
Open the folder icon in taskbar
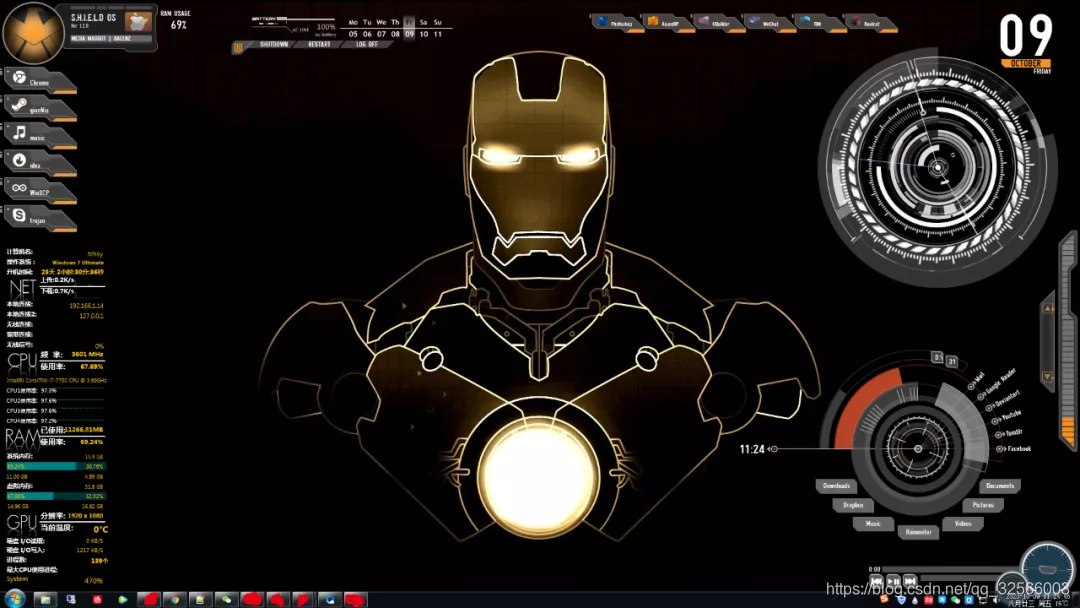click(45, 600)
